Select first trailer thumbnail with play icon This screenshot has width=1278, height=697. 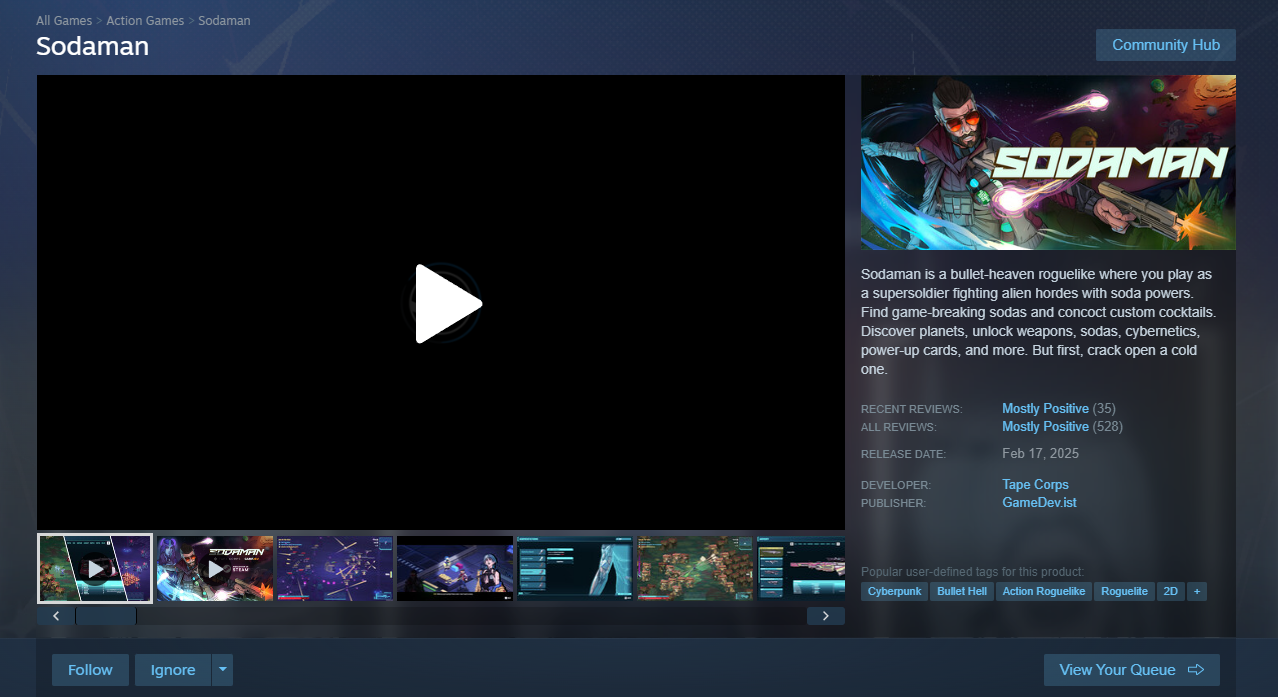(95, 568)
